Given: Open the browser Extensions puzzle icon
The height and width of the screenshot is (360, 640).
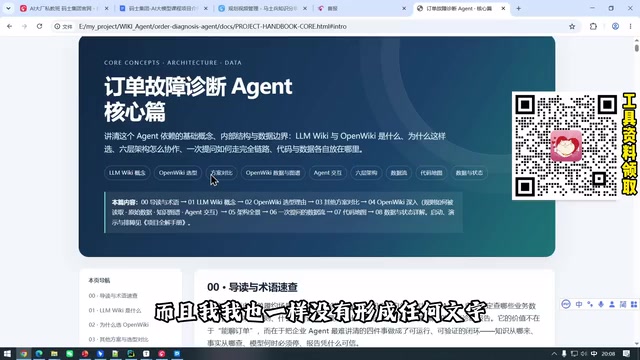Looking at the screenshot, I should [x=593, y=26].
